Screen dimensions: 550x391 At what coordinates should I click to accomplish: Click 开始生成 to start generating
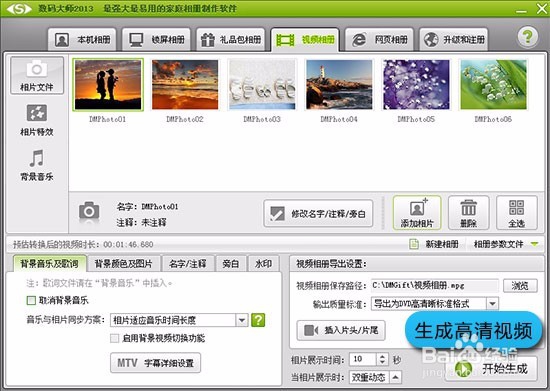pyautogui.click(x=491, y=369)
